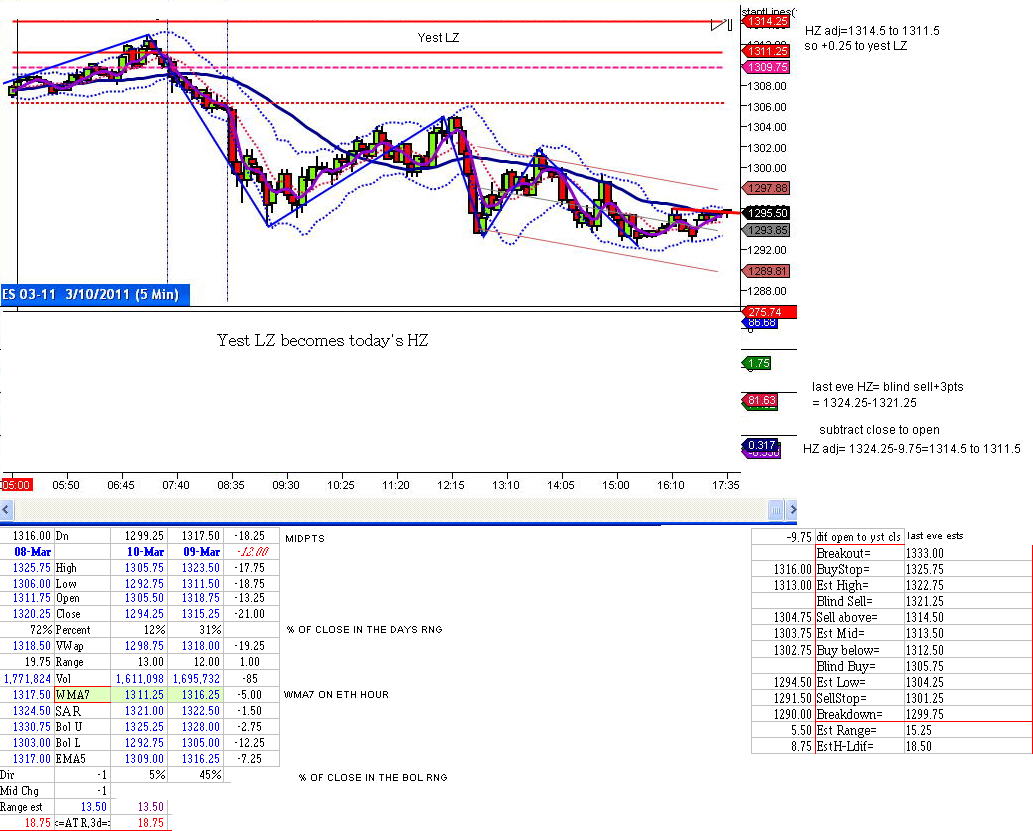Screen dimensions: 1033x831
Task: Click the 17:35 time axis label
Action: pyautogui.click(x=726, y=485)
